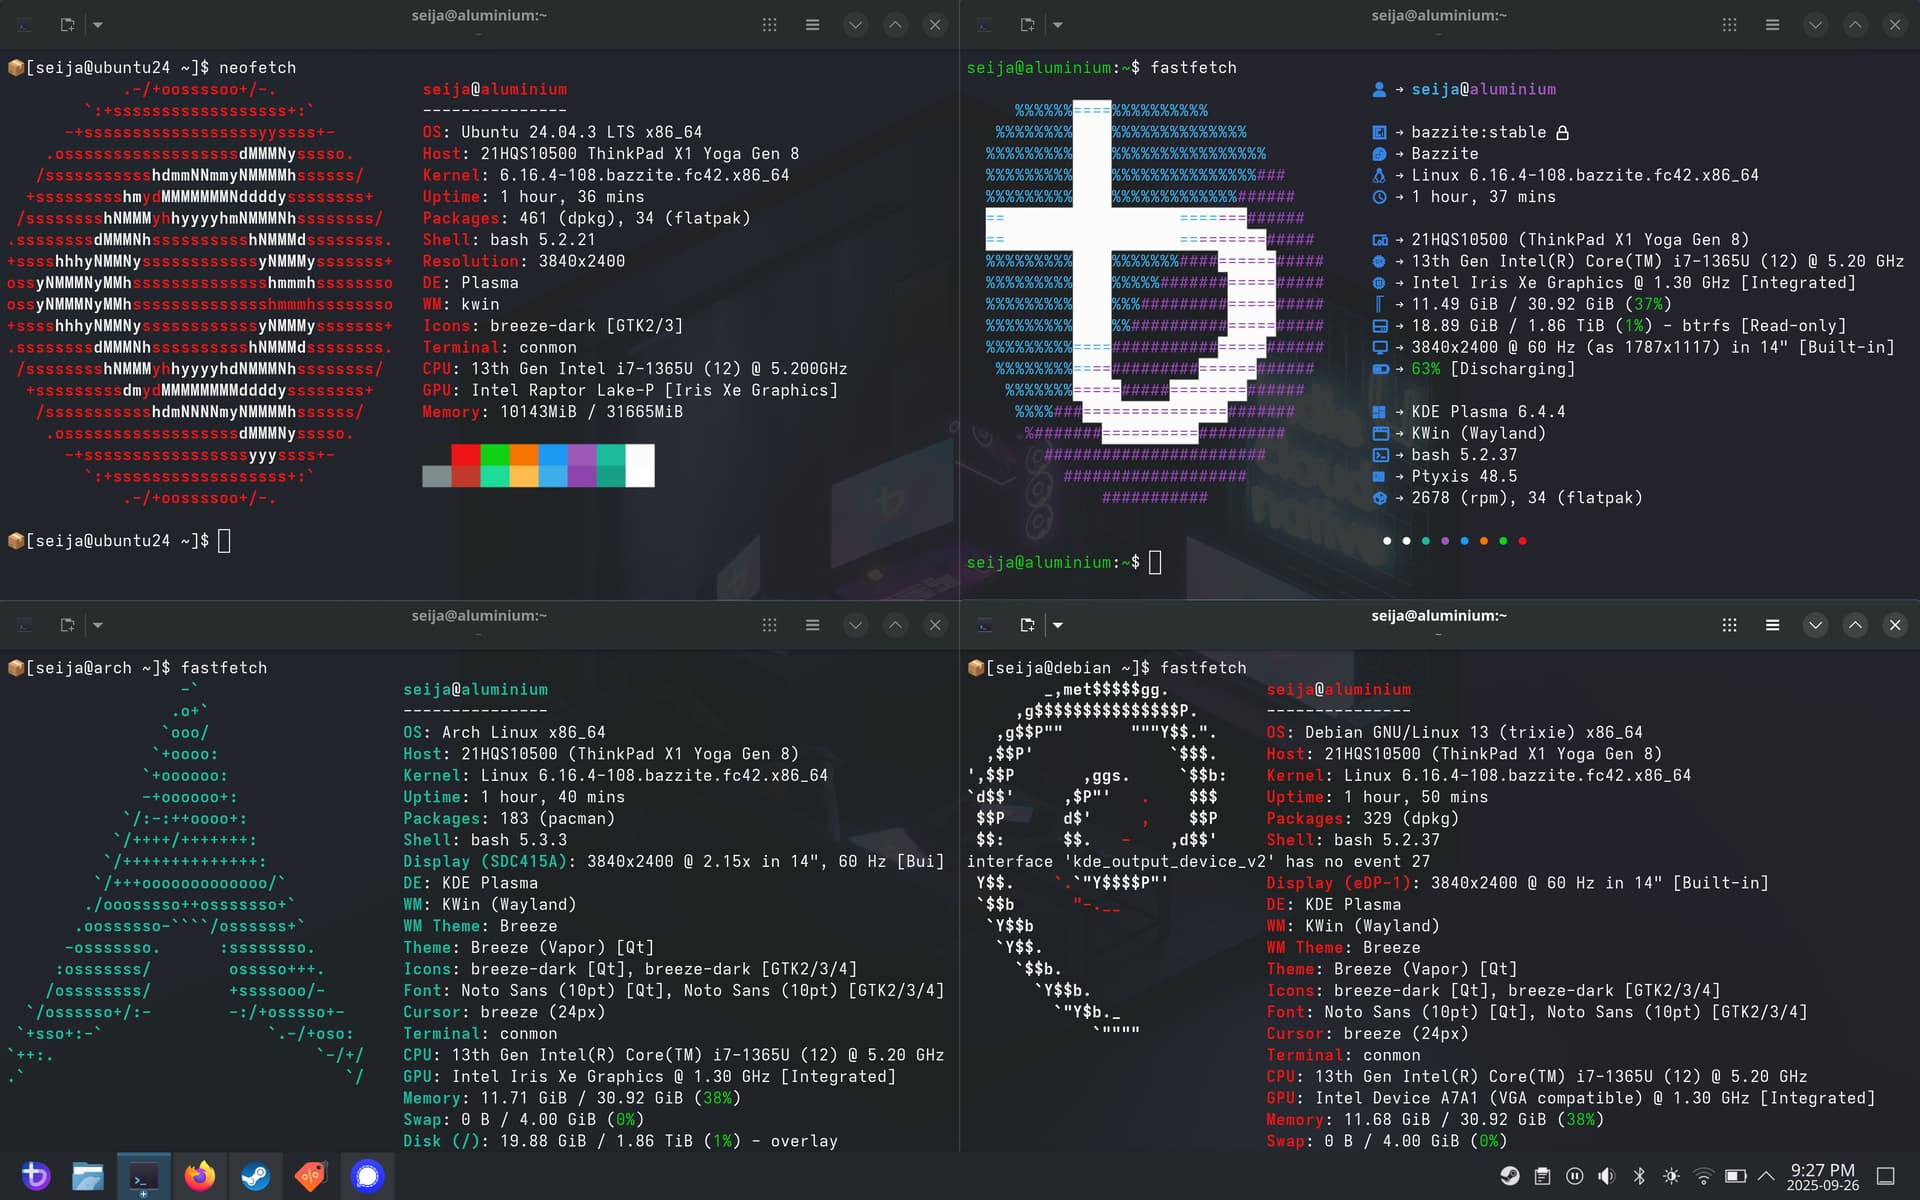Show hidden system tray icons
The width and height of the screenshot is (1920, 1200).
(1766, 1176)
